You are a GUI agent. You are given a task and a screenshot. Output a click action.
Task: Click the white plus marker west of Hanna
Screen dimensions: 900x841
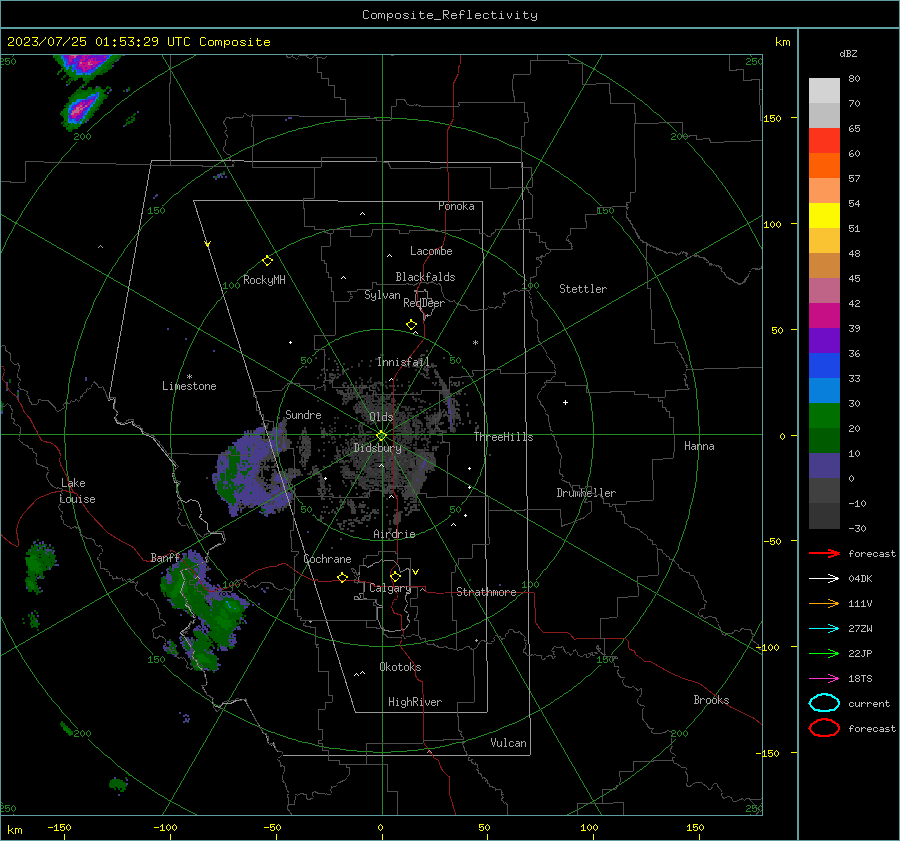pos(565,402)
